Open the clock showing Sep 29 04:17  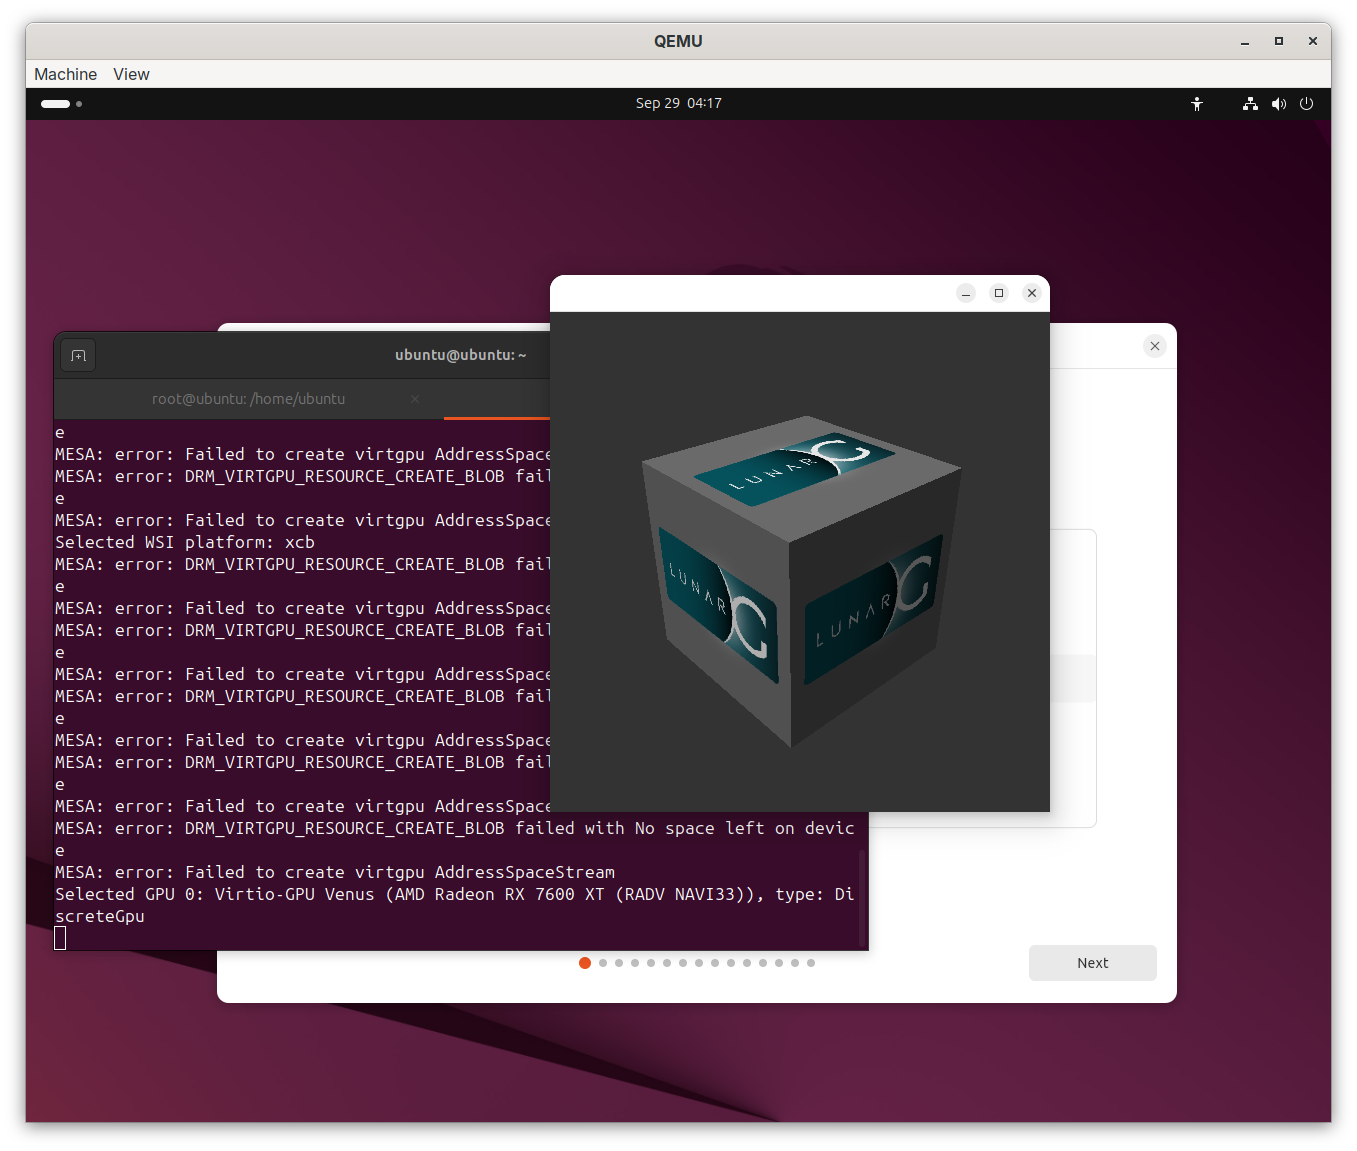678,103
